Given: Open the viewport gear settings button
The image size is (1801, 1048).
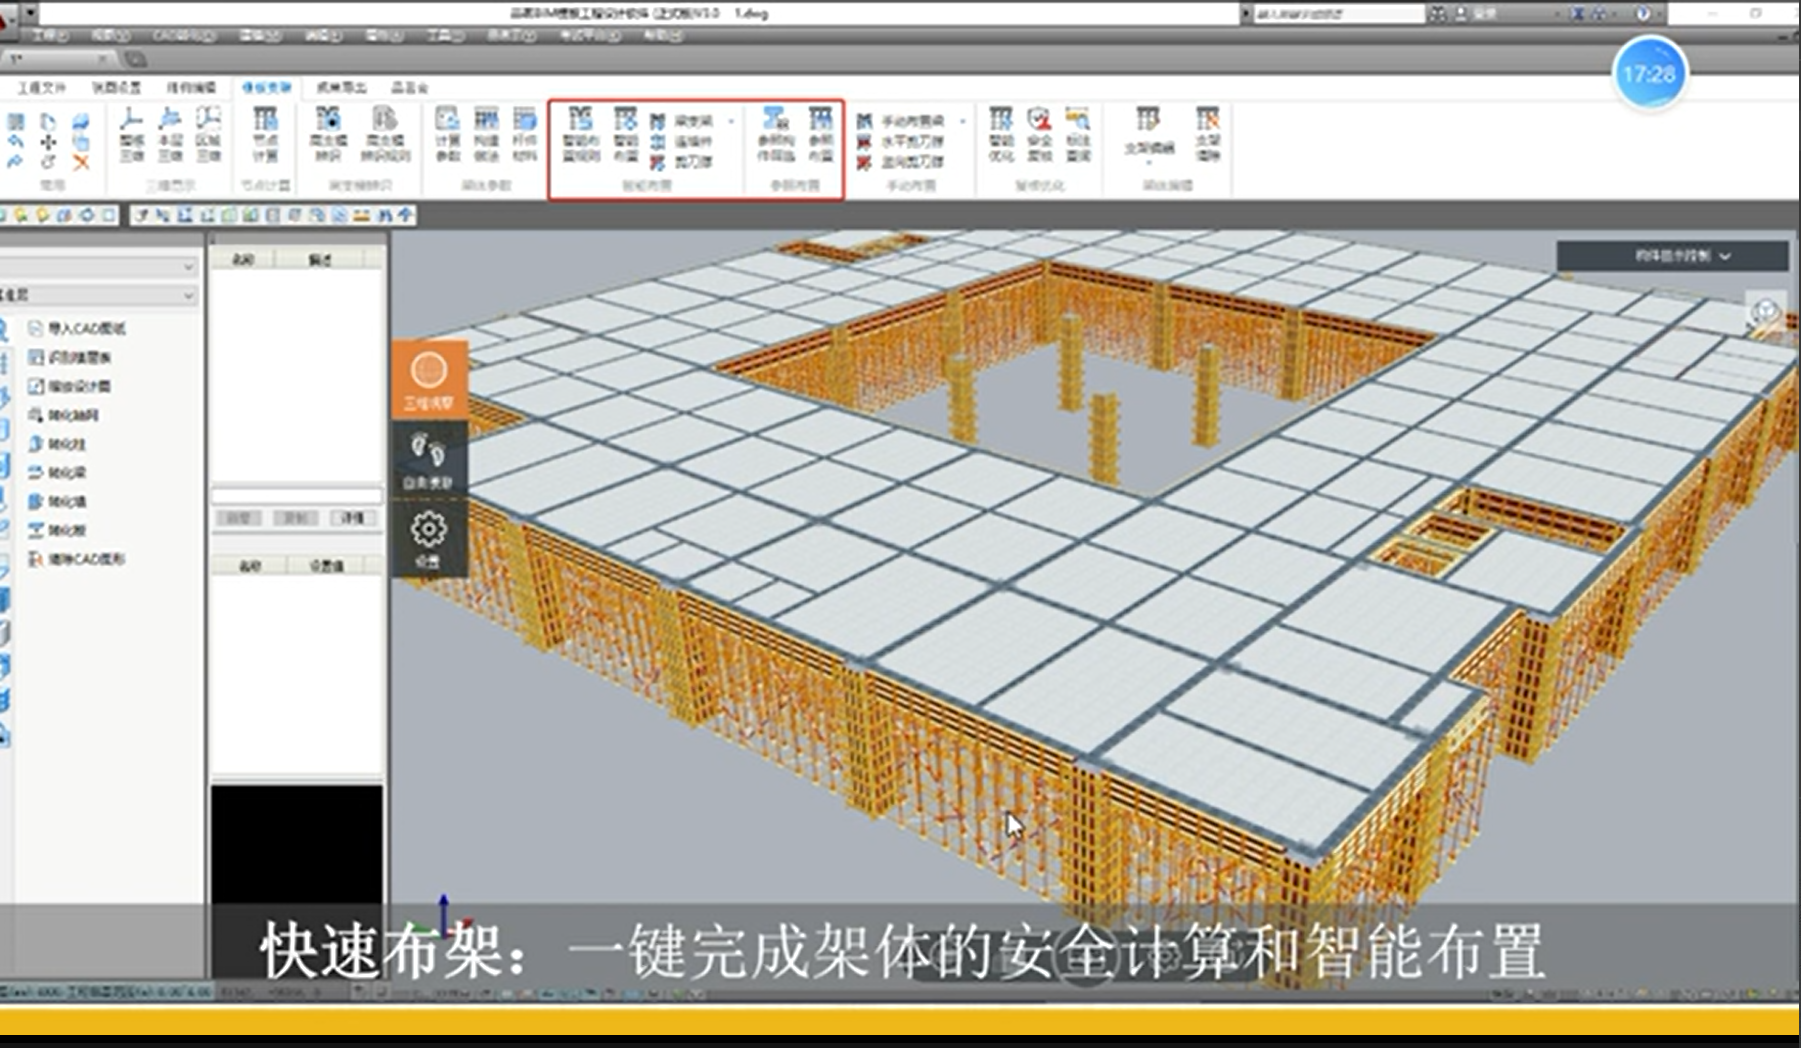Looking at the screenshot, I should coord(429,538).
